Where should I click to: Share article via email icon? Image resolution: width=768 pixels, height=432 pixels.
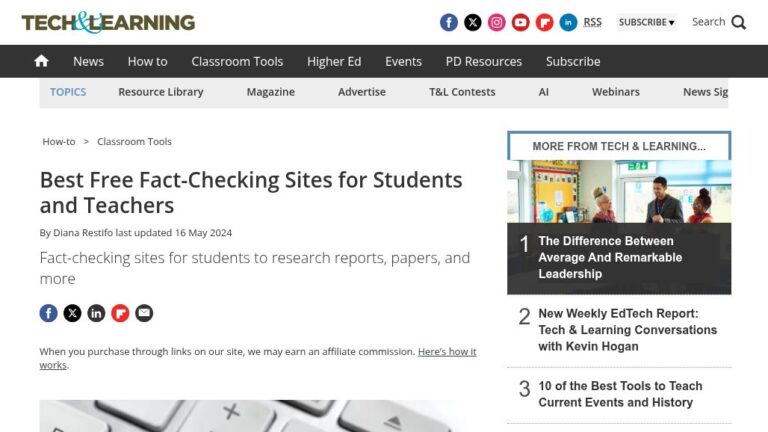(144, 313)
